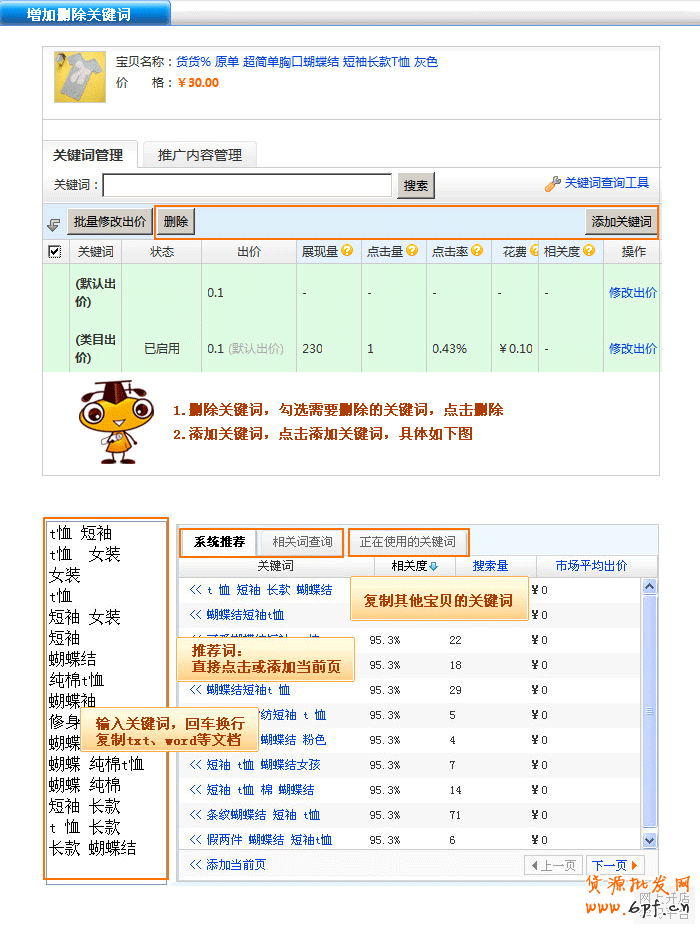The image size is (700, 929).
Task: Select the 相关词查询 tab
Action: click(302, 542)
